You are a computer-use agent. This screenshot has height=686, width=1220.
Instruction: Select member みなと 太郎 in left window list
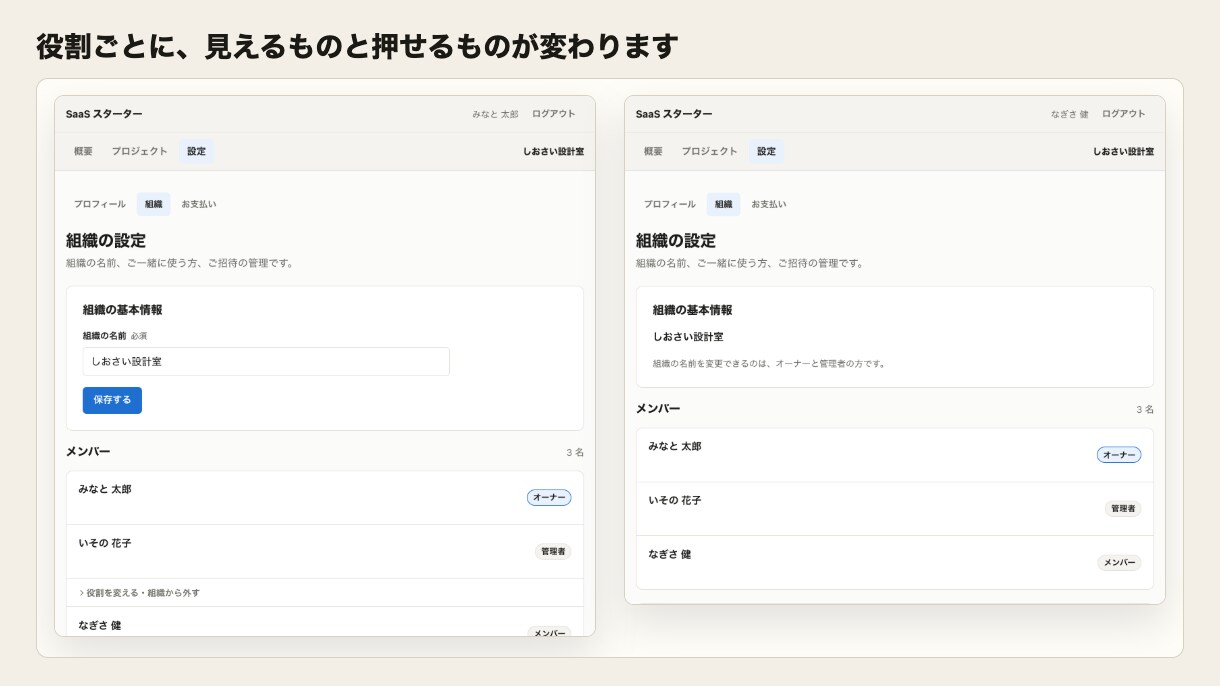(x=105, y=489)
